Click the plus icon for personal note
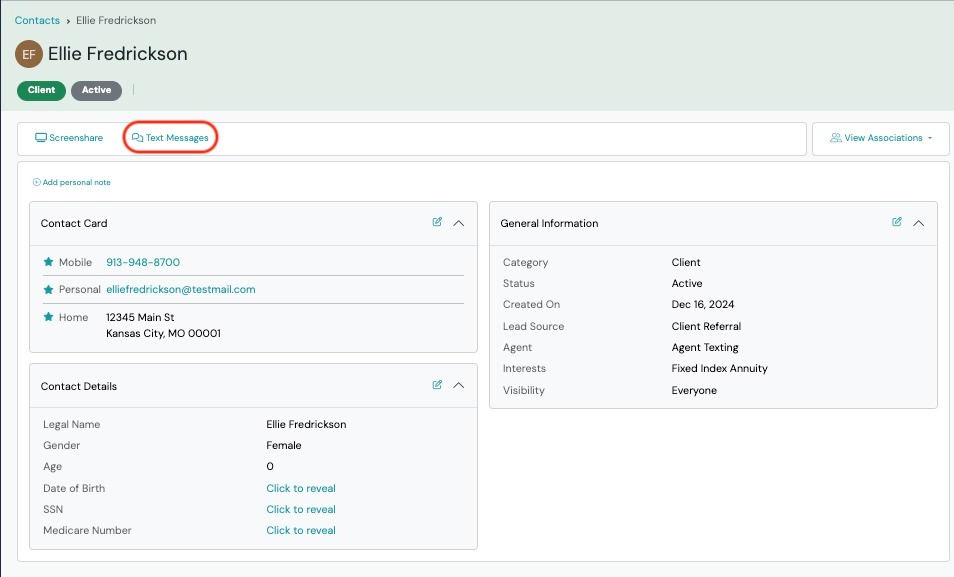Image resolution: width=954 pixels, height=577 pixels. [x=37, y=182]
